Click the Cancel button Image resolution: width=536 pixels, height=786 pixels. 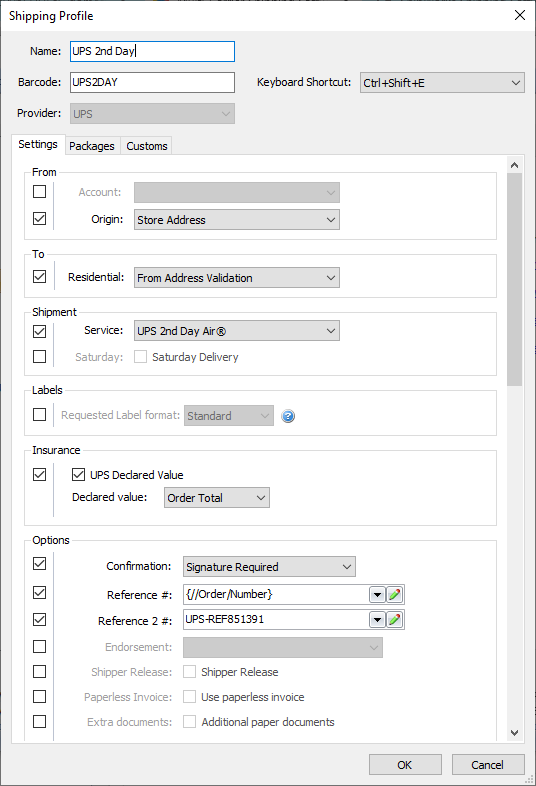click(x=488, y=765)
